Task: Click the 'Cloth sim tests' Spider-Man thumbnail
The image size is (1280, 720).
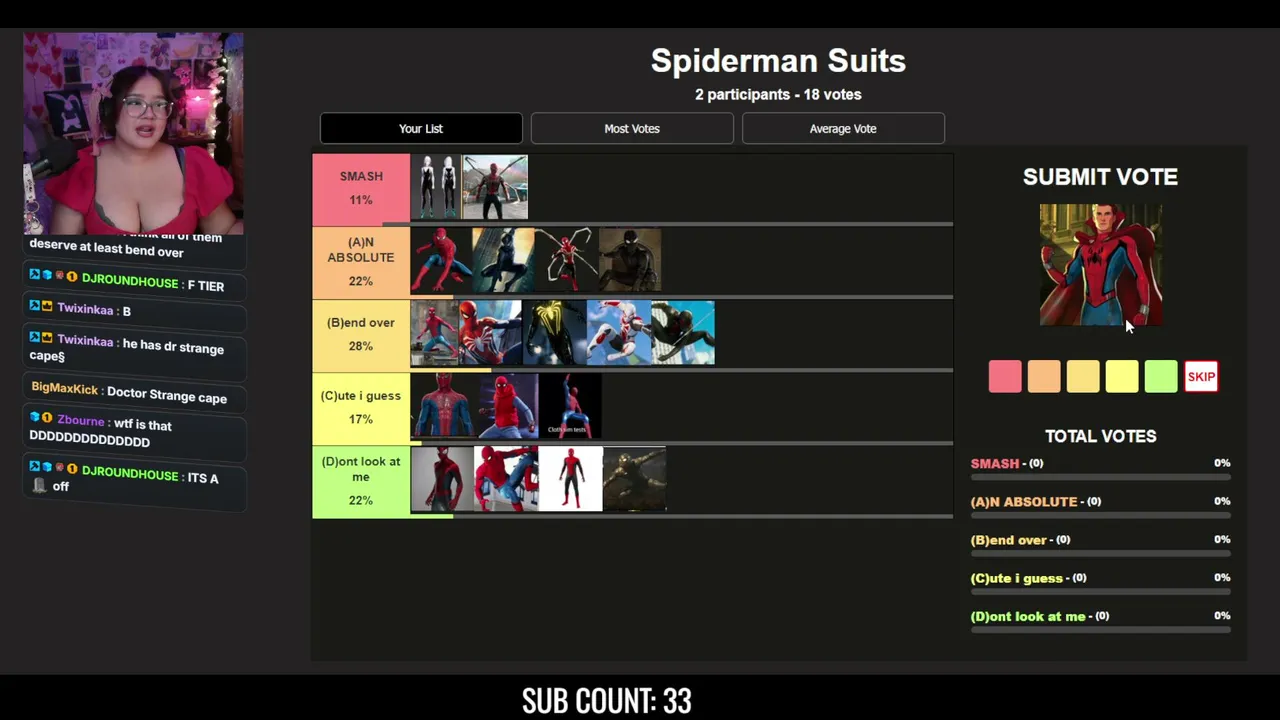Action: click(570, 406)
